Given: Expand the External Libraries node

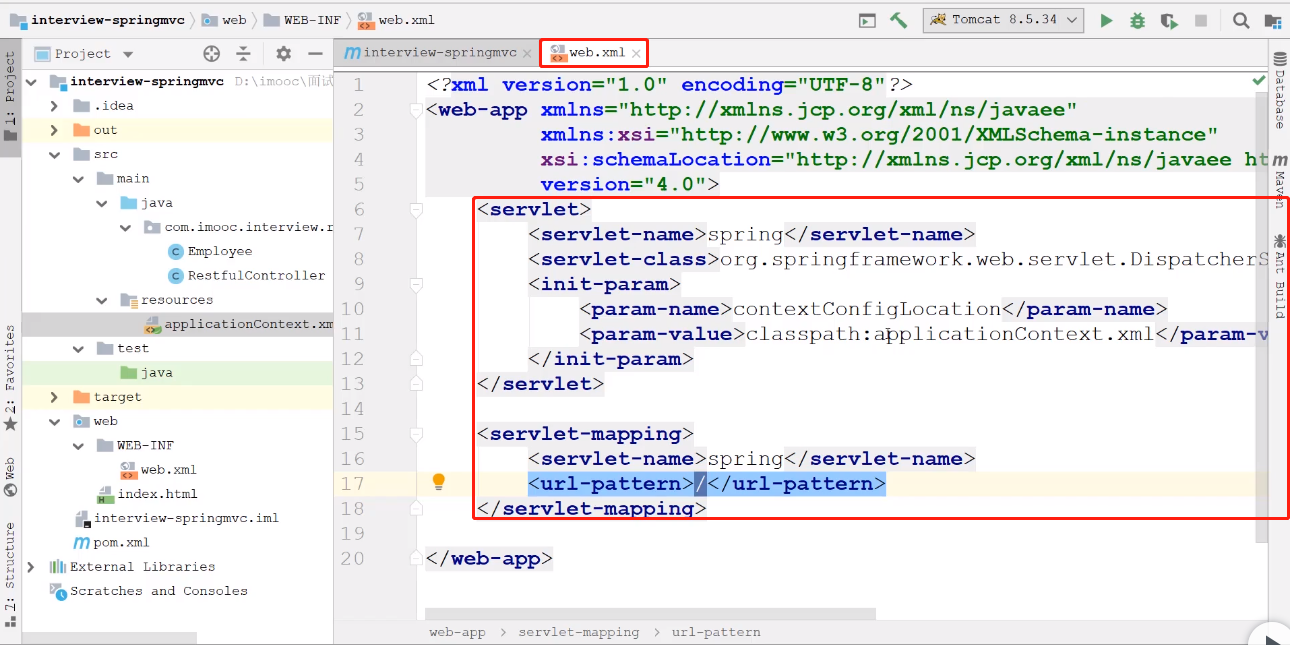Looking at the screenshot, I should (30, 567).
